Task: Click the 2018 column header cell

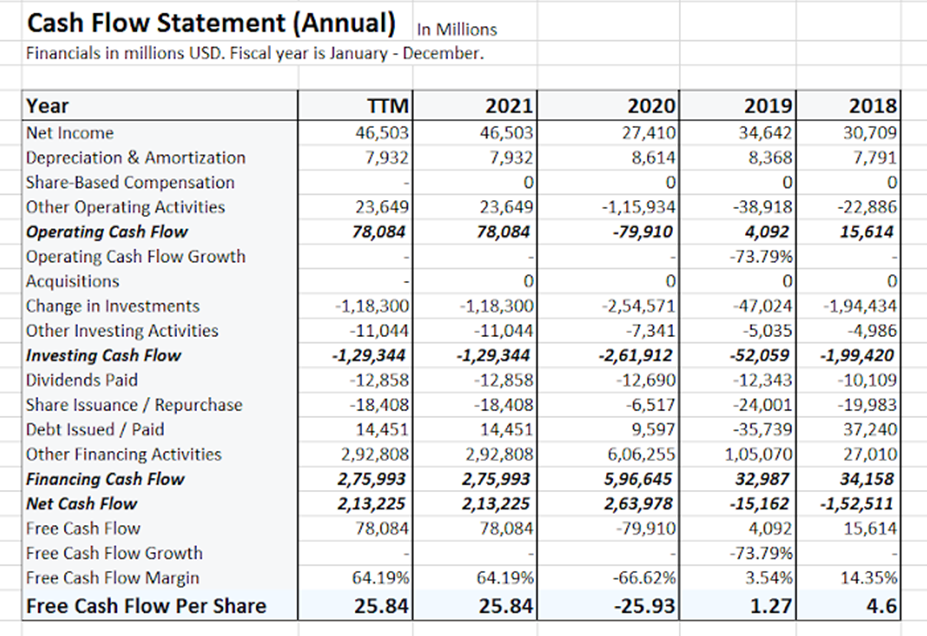Action: coord(872,106)
